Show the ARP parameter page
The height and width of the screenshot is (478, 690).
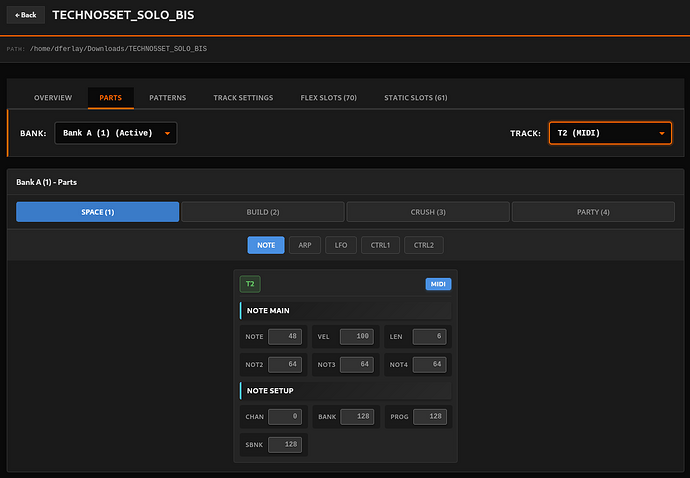[x=305, y=245]
